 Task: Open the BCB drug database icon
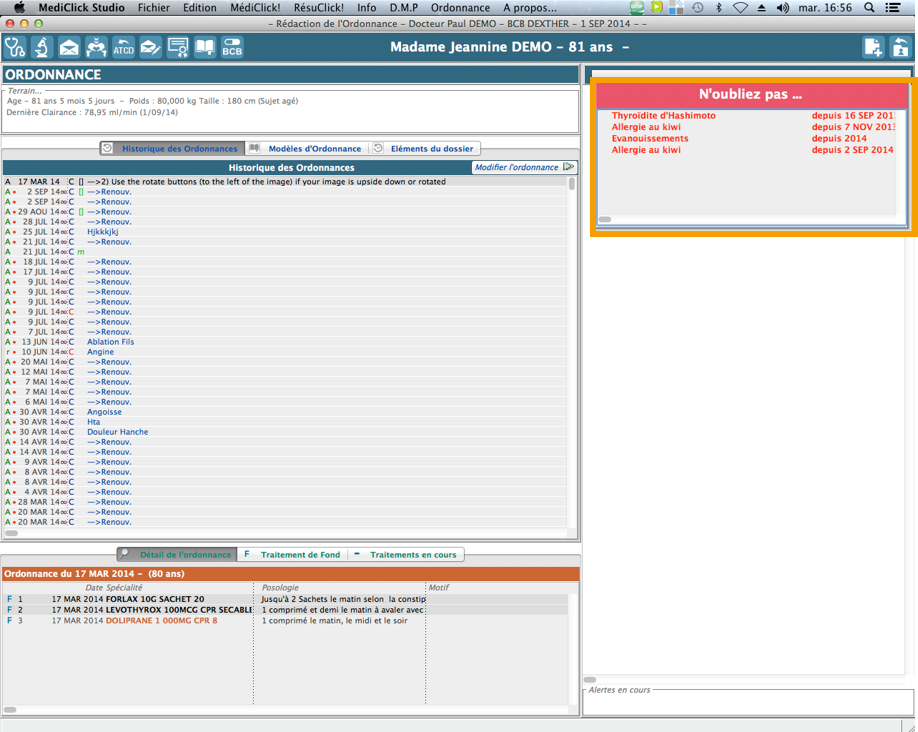232,47
